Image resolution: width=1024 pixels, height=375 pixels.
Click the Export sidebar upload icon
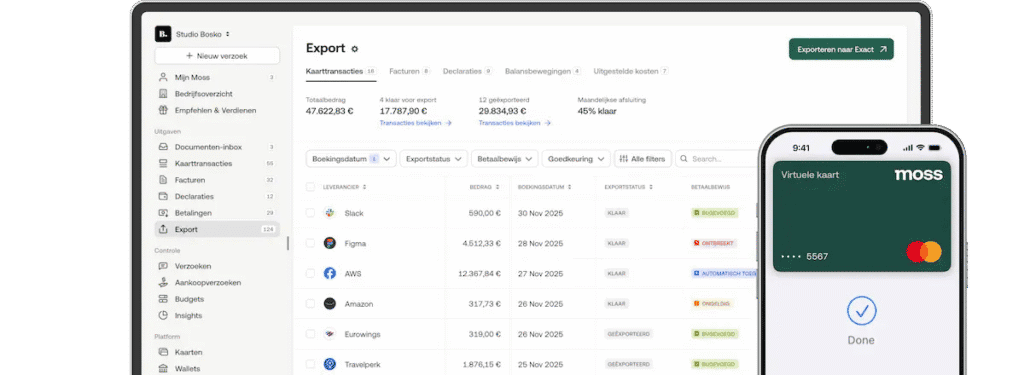click(x=163, y=229)
